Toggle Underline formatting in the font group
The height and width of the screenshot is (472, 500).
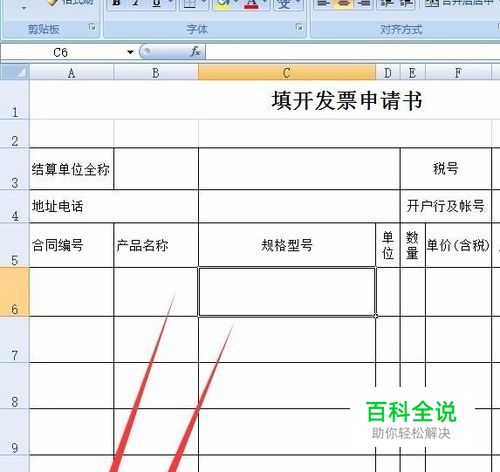click(157, 3)
